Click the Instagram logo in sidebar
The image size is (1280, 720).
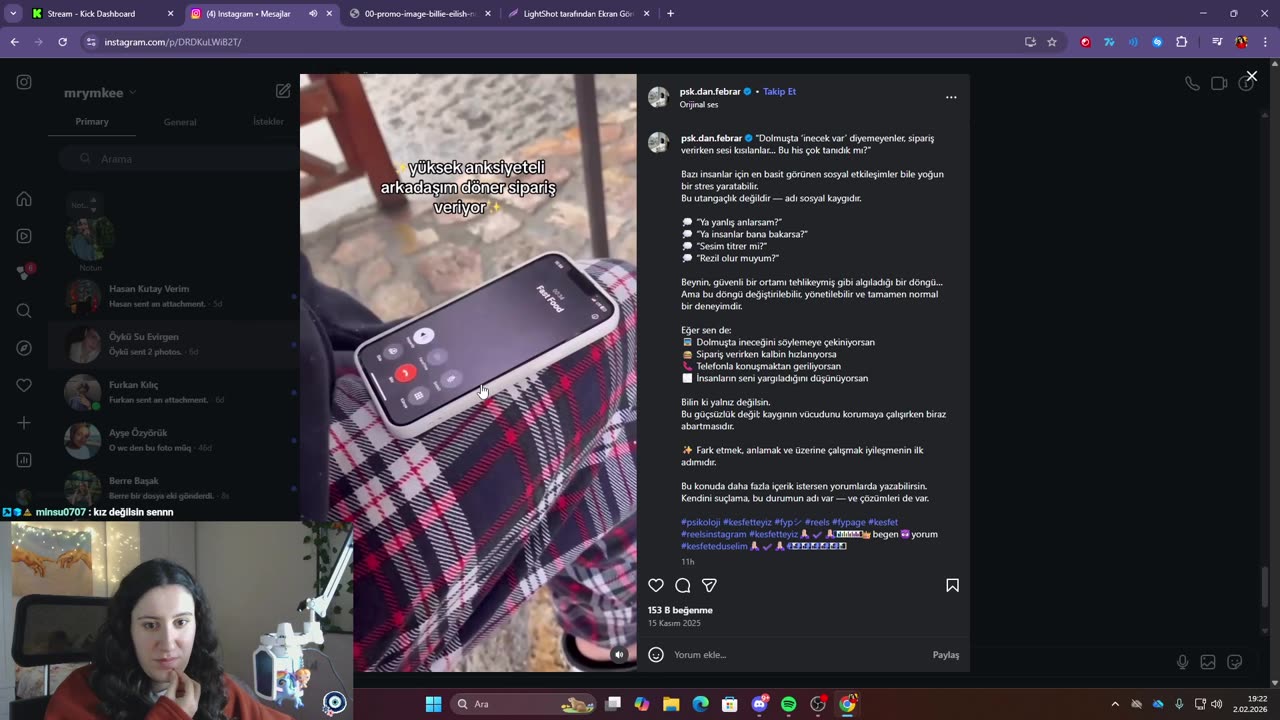[x=24, y=82]
